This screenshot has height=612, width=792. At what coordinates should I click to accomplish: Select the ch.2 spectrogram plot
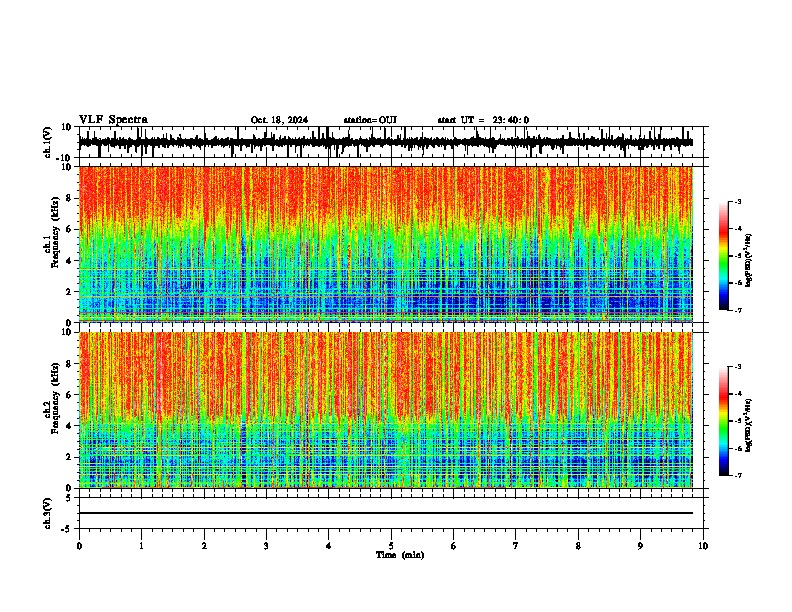coord(390,410)
